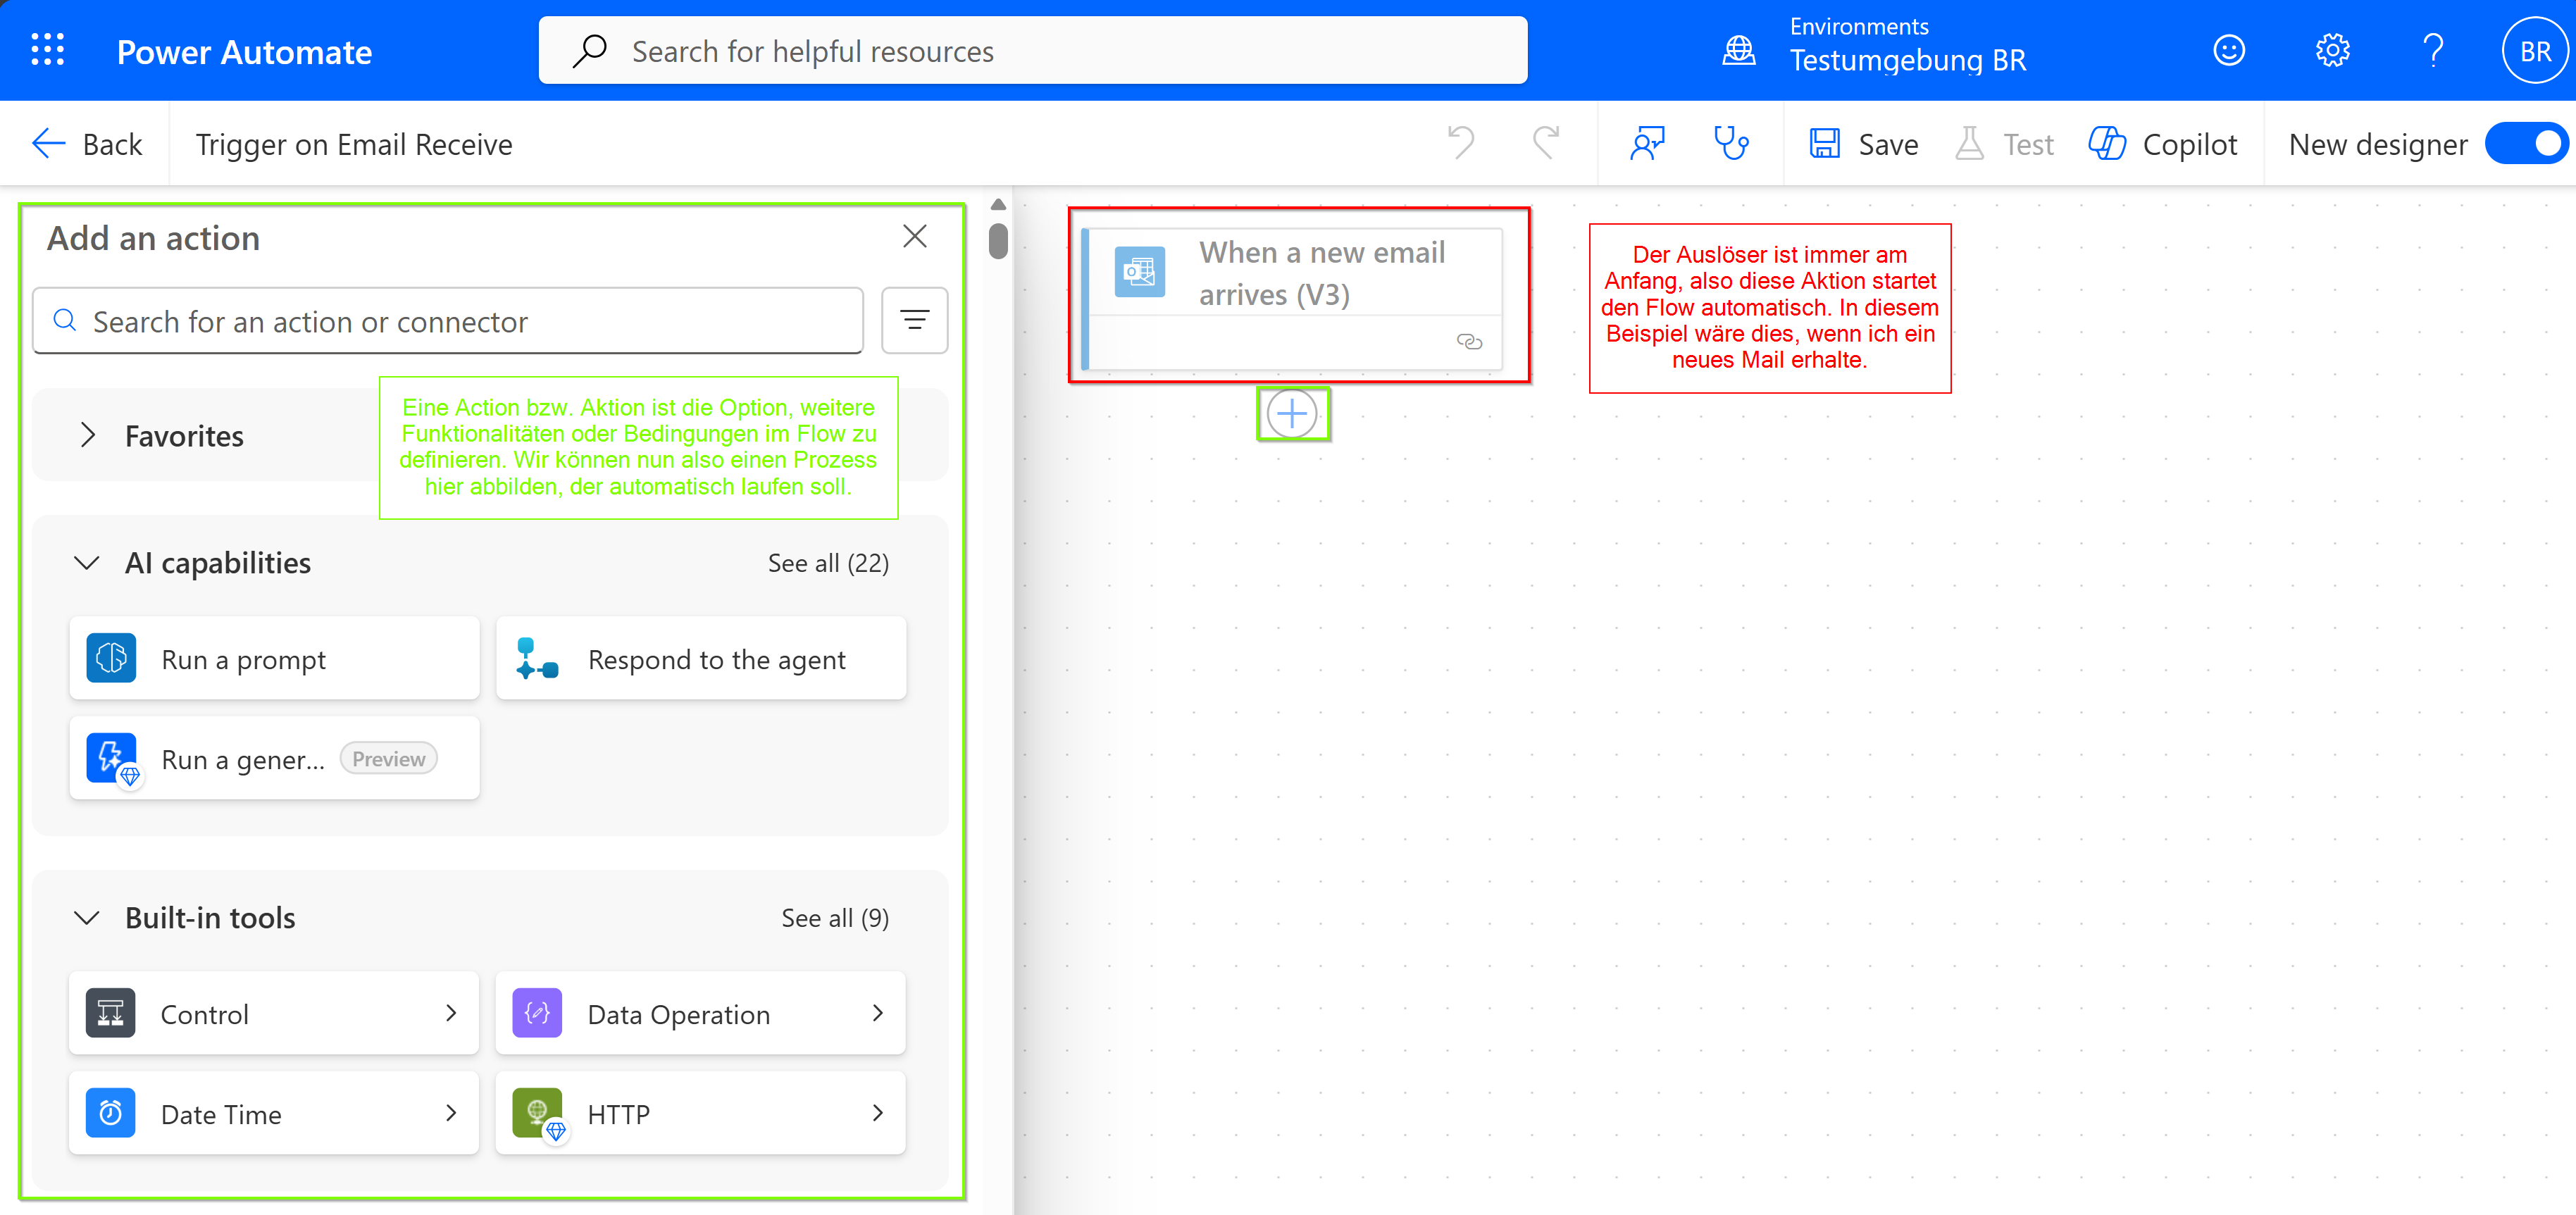Choose the Run a generative action preview
Image resolution: width=2576 pixels, height=1215 pixels.
point(274,758)
